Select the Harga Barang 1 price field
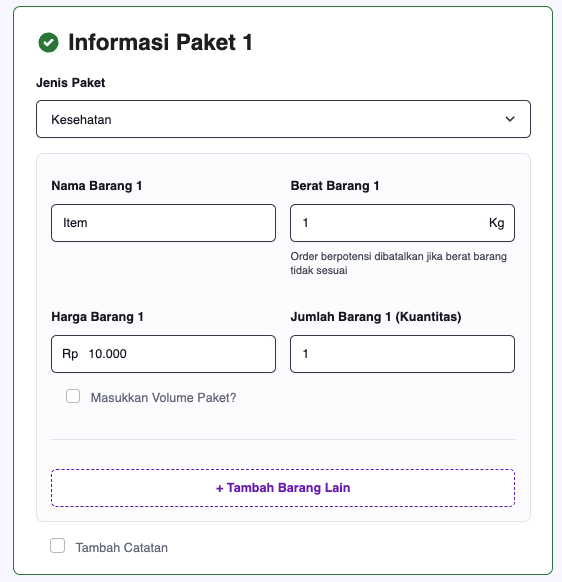The width and height of the screenshot is (562, 582). click(x=163, y=354)
